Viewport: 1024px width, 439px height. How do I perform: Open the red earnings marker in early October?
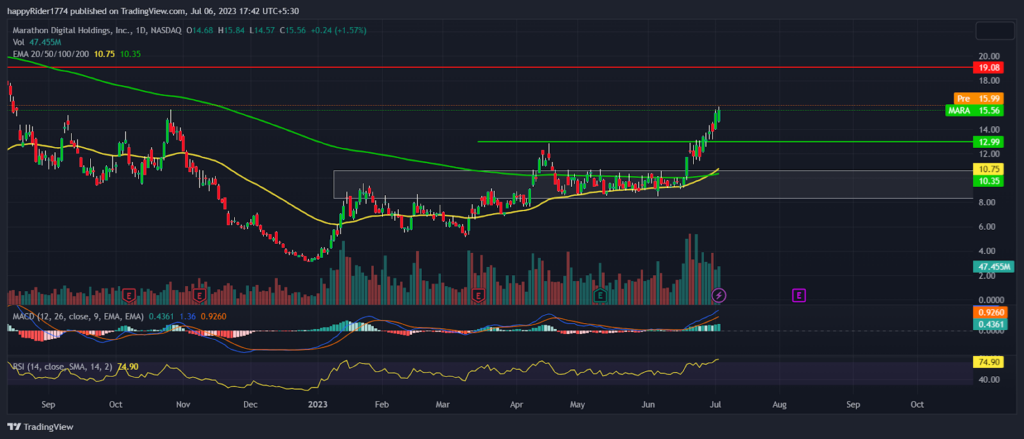pyautogui.click(x=129, y=296)
